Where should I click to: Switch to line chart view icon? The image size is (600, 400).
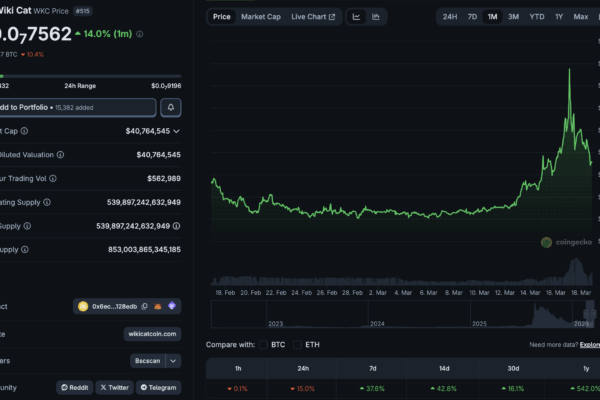tap(357, 17)
